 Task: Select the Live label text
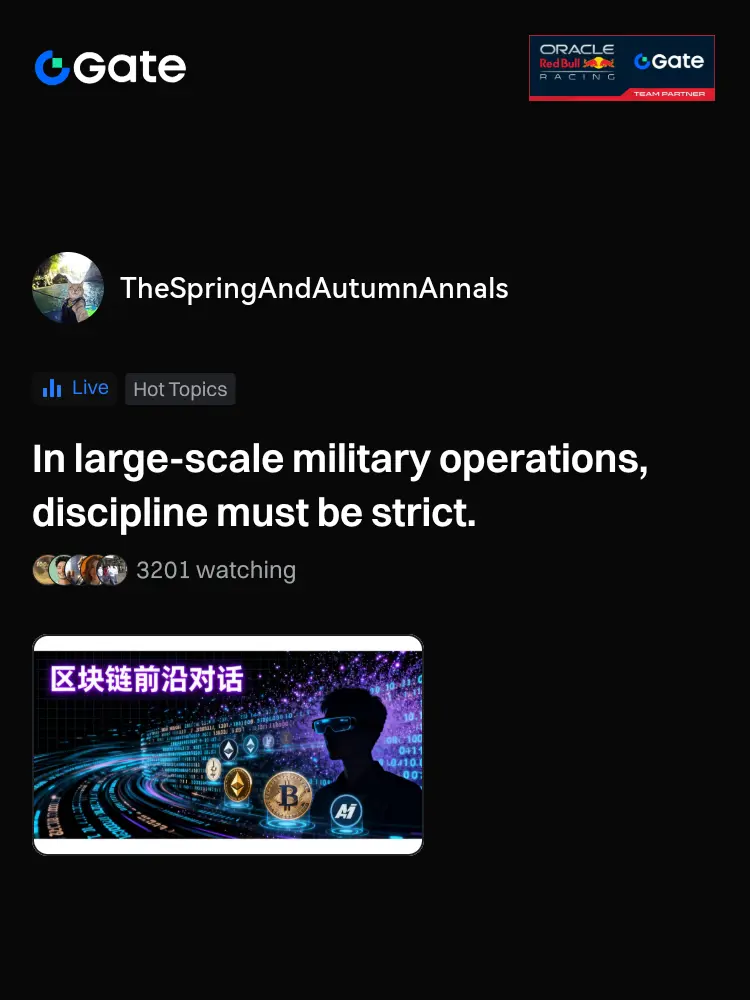(x=90, y=388)
